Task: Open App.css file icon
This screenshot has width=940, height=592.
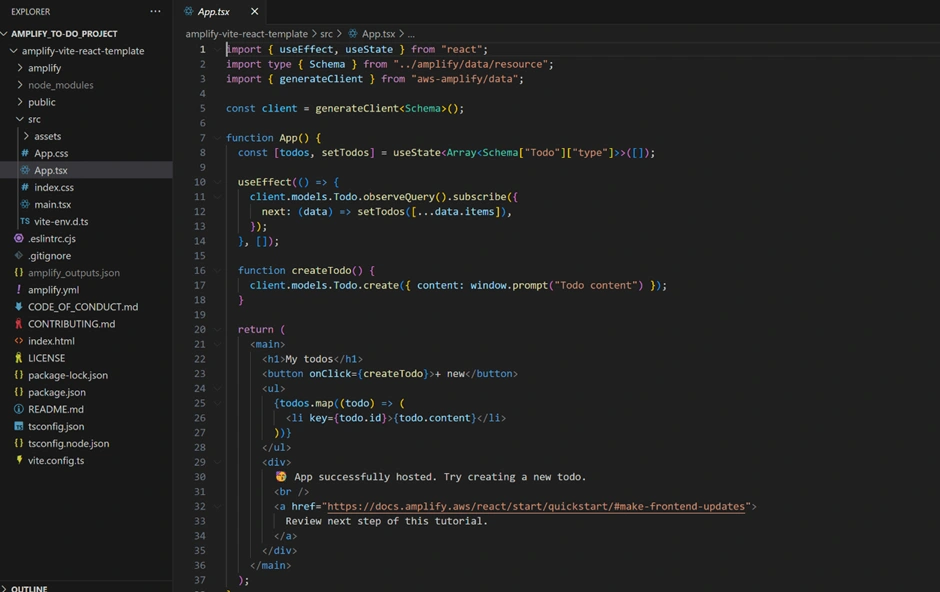Action: point(25,153)
